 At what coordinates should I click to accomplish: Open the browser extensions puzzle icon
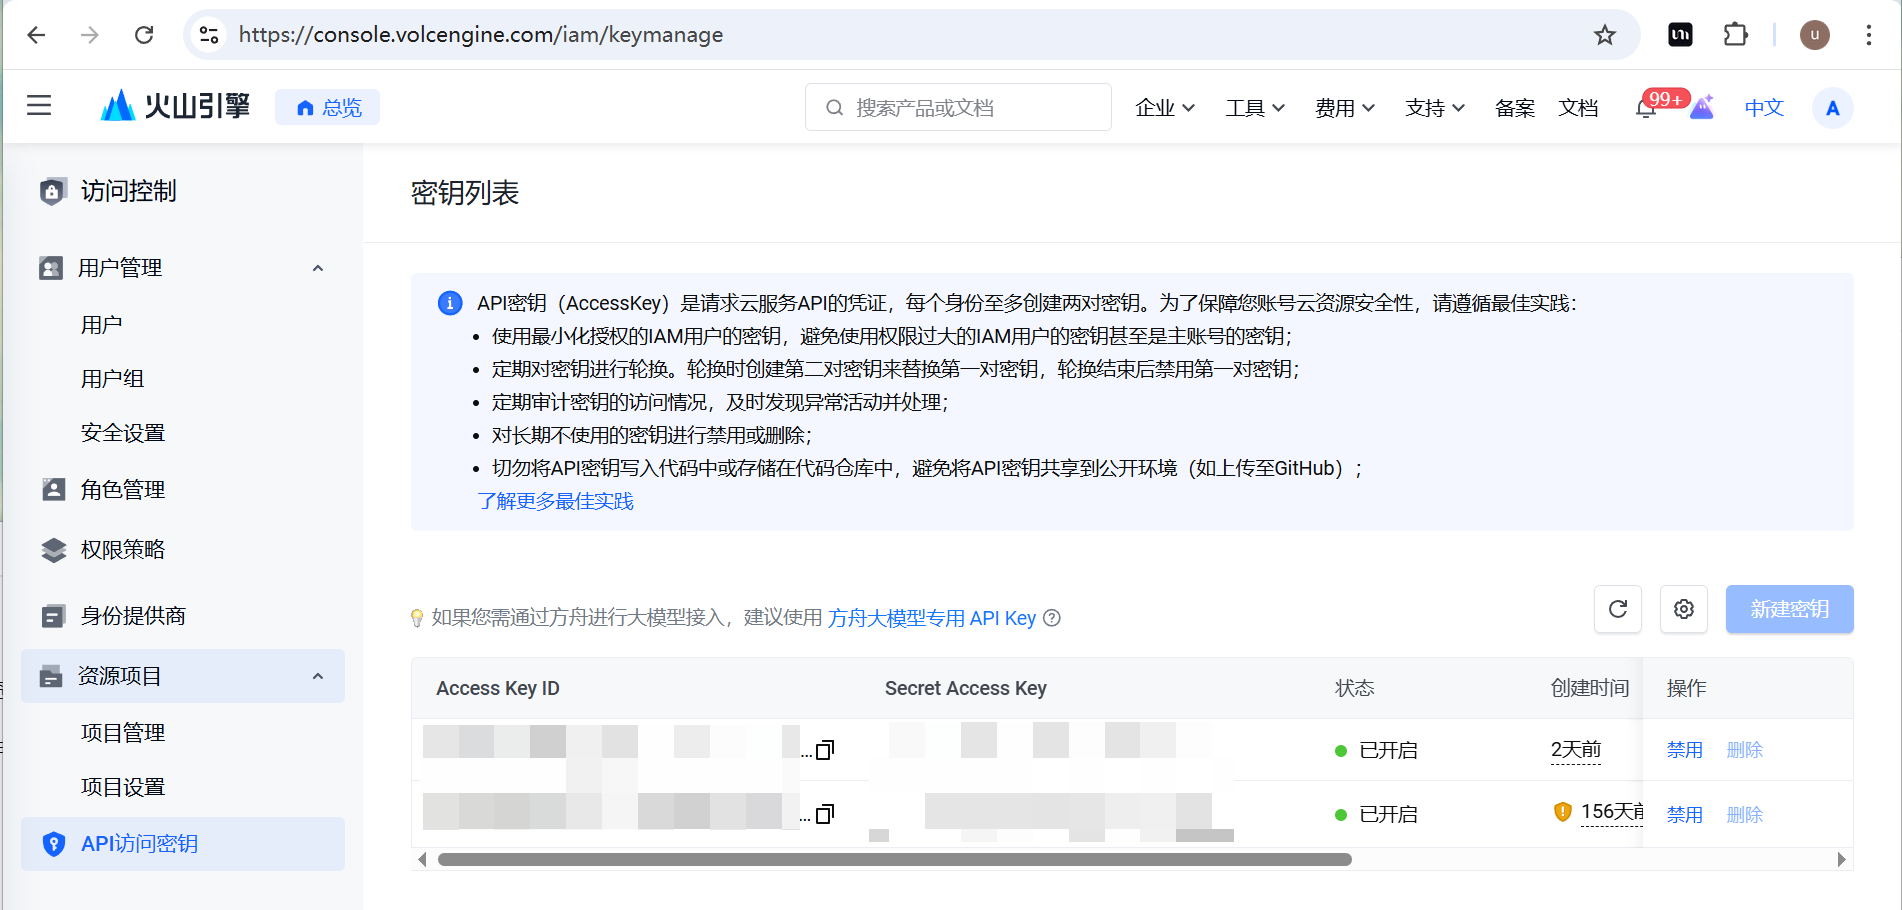1736,35
